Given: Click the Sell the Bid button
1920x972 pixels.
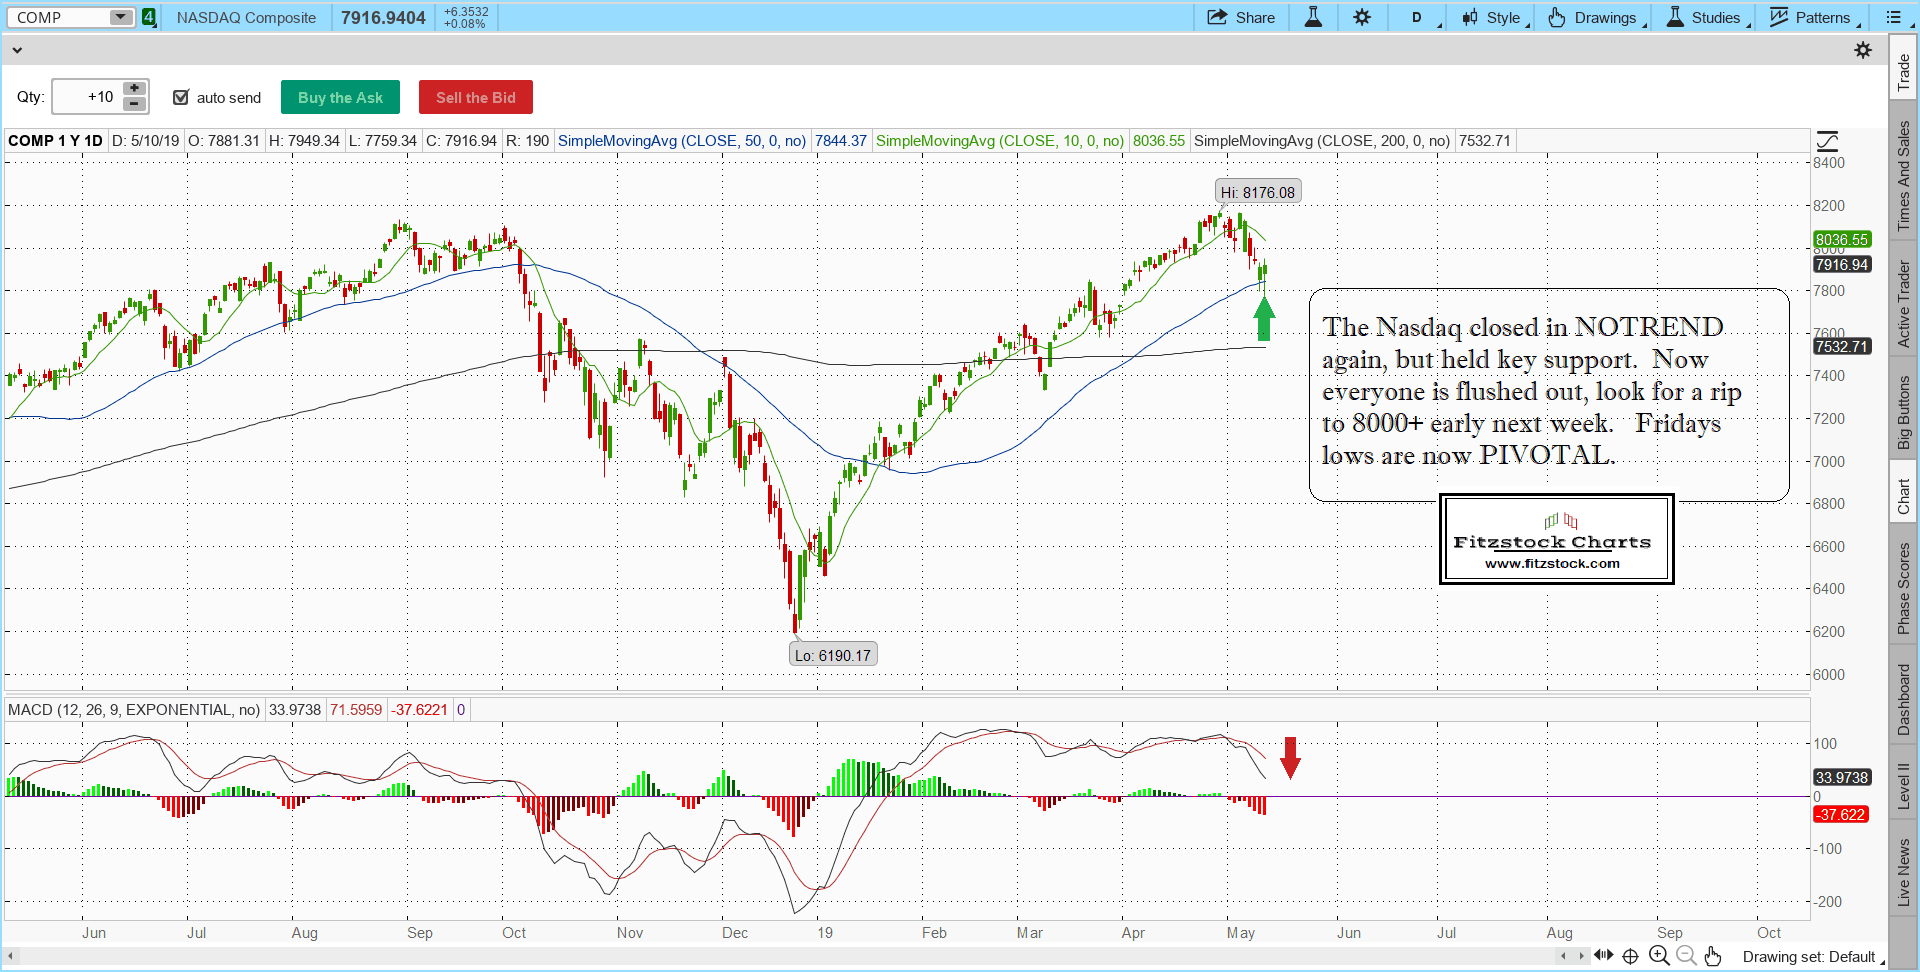Looking at the screenshot, I should point(475,97).
